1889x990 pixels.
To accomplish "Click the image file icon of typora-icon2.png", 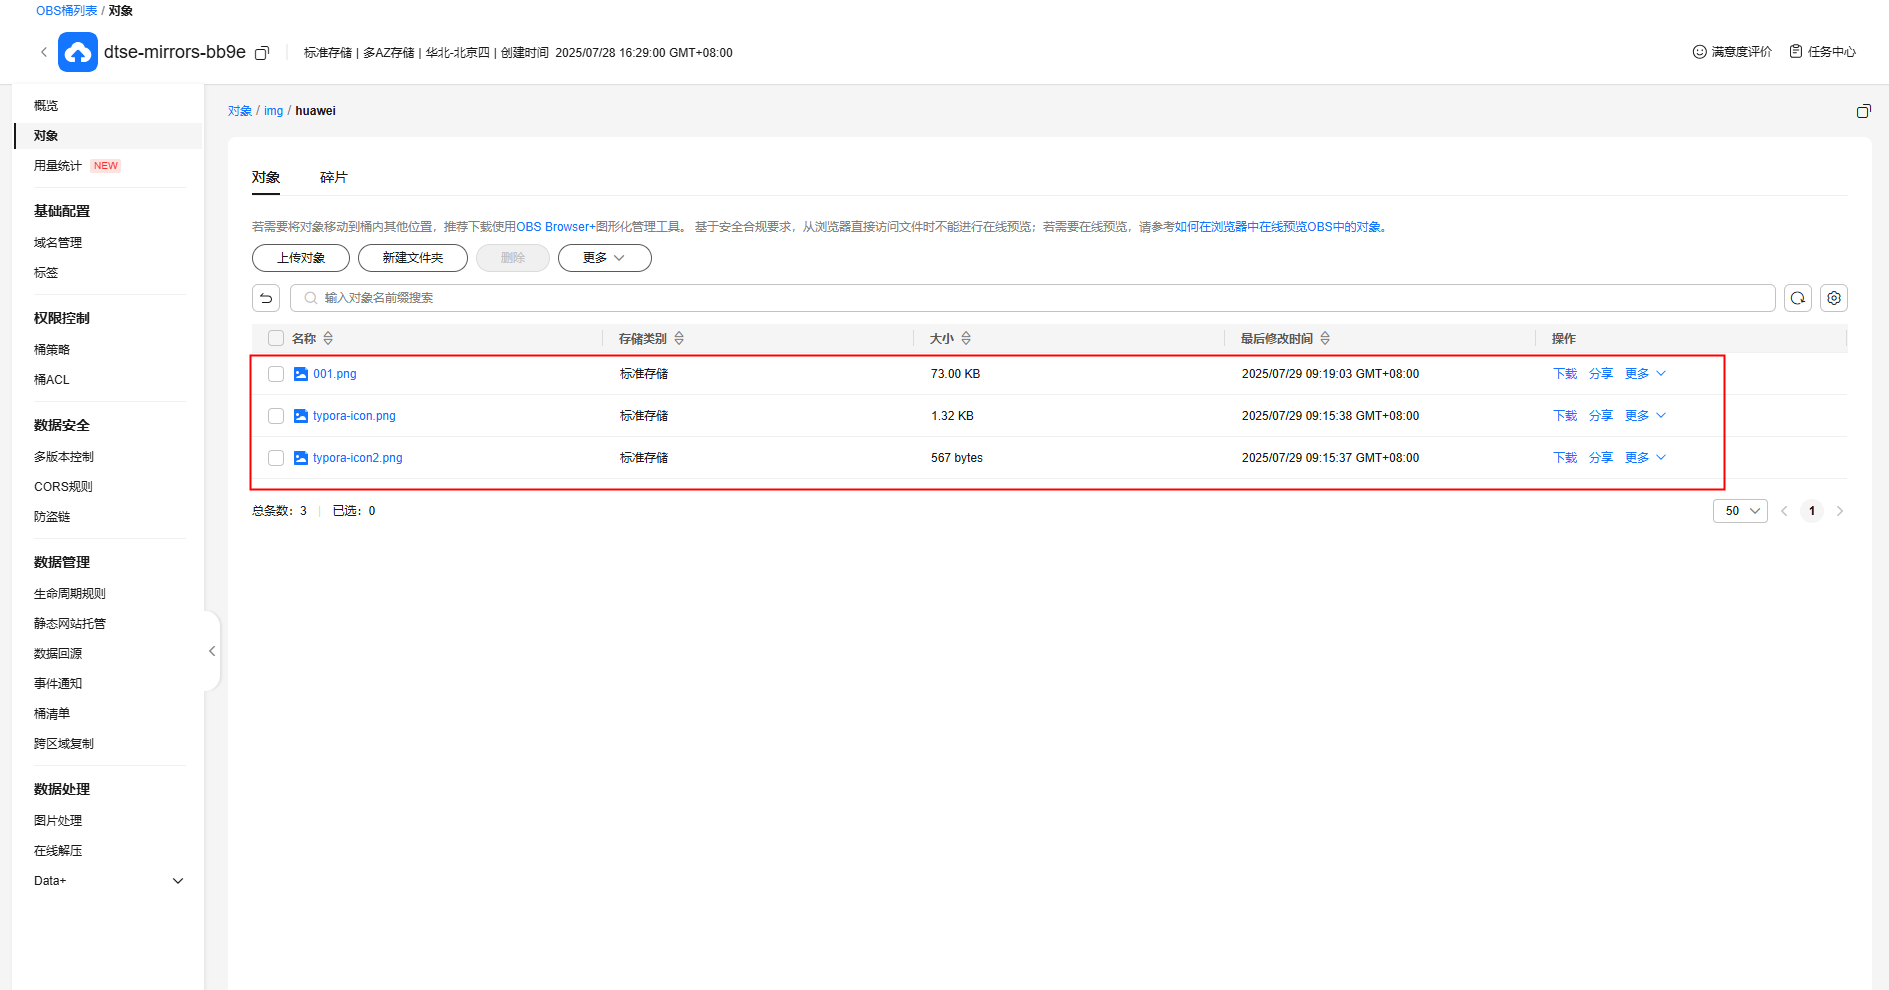I will [x=301, y=458].
